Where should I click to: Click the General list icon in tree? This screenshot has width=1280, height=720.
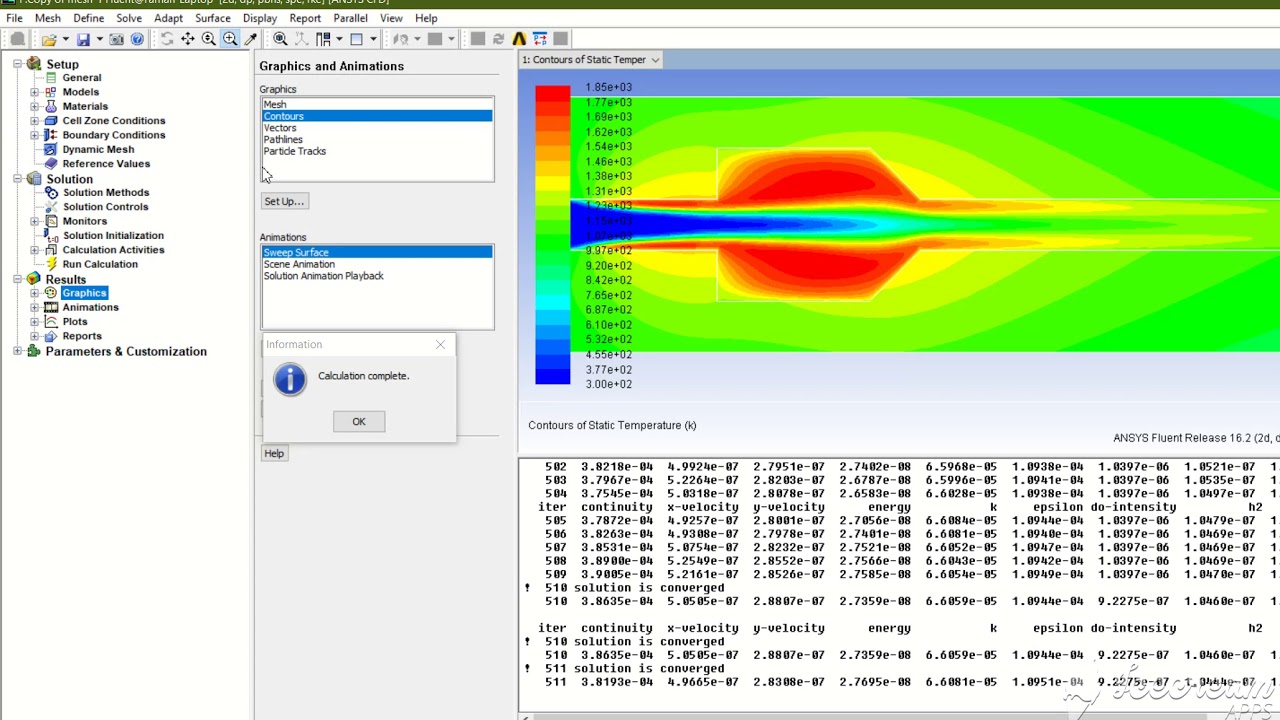pyautogui.click(x=50, y=77)
